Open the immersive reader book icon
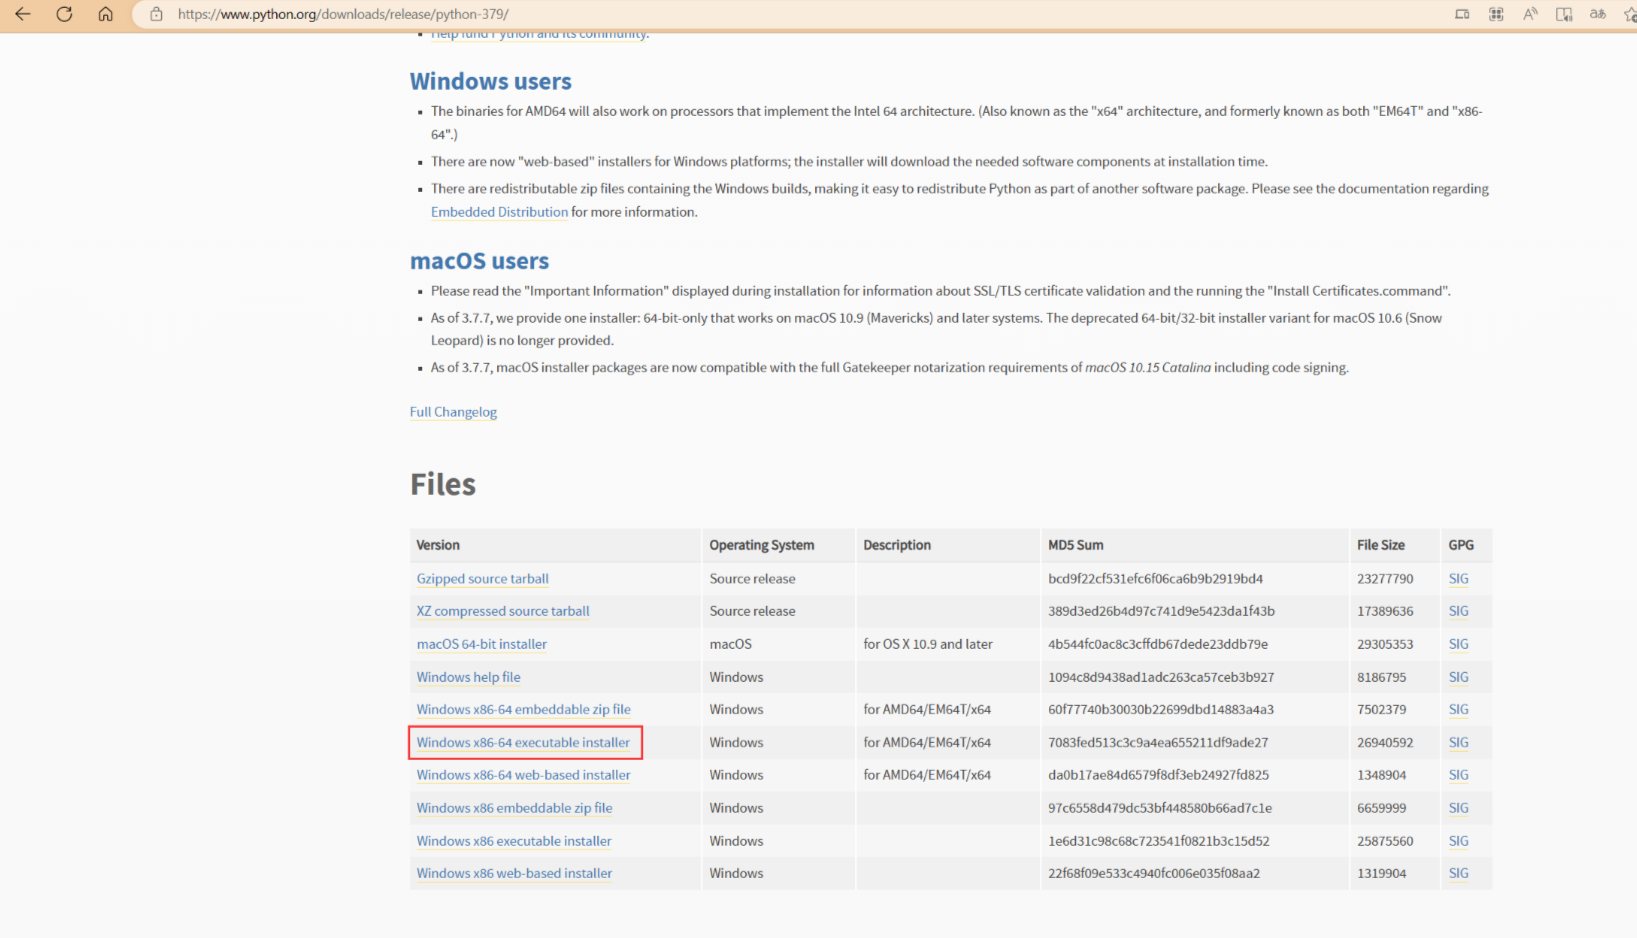The height and width of the screenshot is (938, 1637). (1564, 14)
